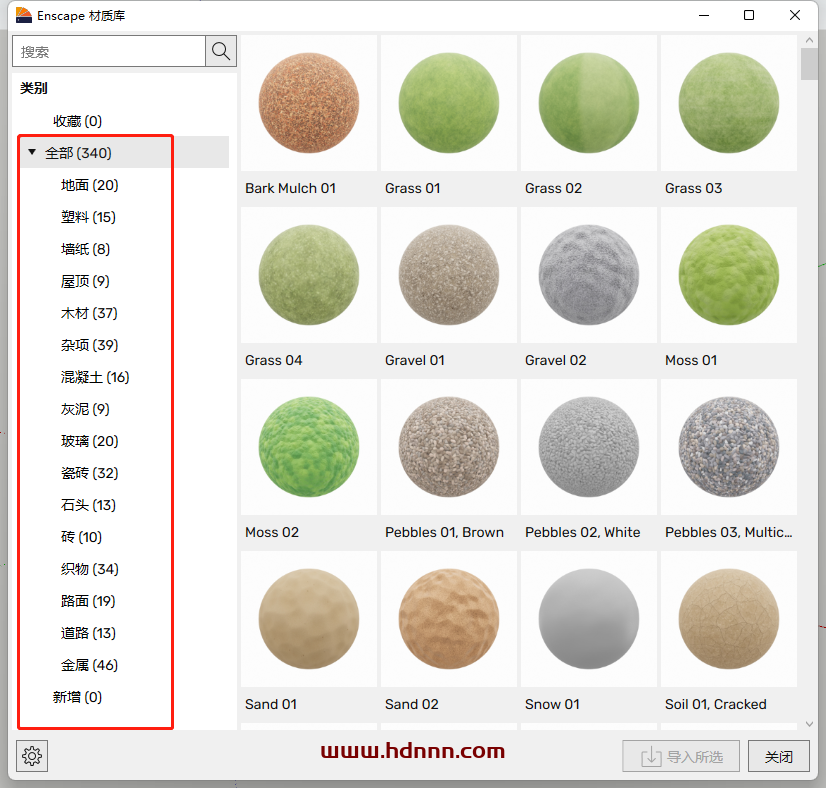
Task: Select the Grass 01 material sphere
Action: tap(449, 103)
